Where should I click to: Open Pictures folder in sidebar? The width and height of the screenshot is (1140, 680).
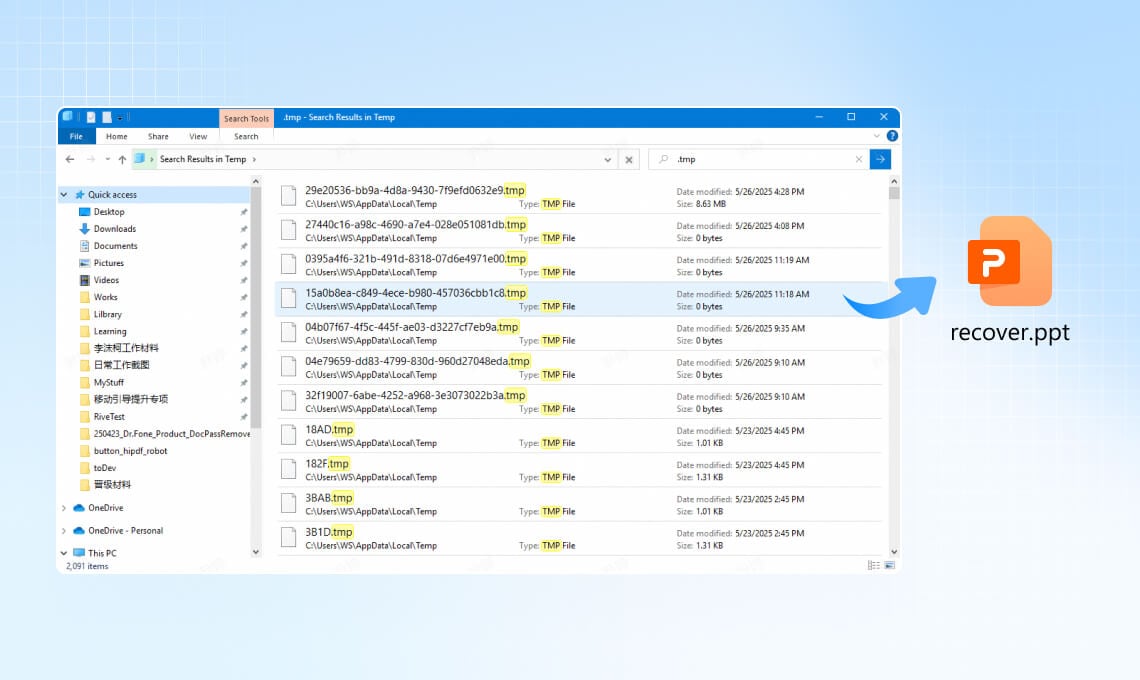tap(108, 263)
